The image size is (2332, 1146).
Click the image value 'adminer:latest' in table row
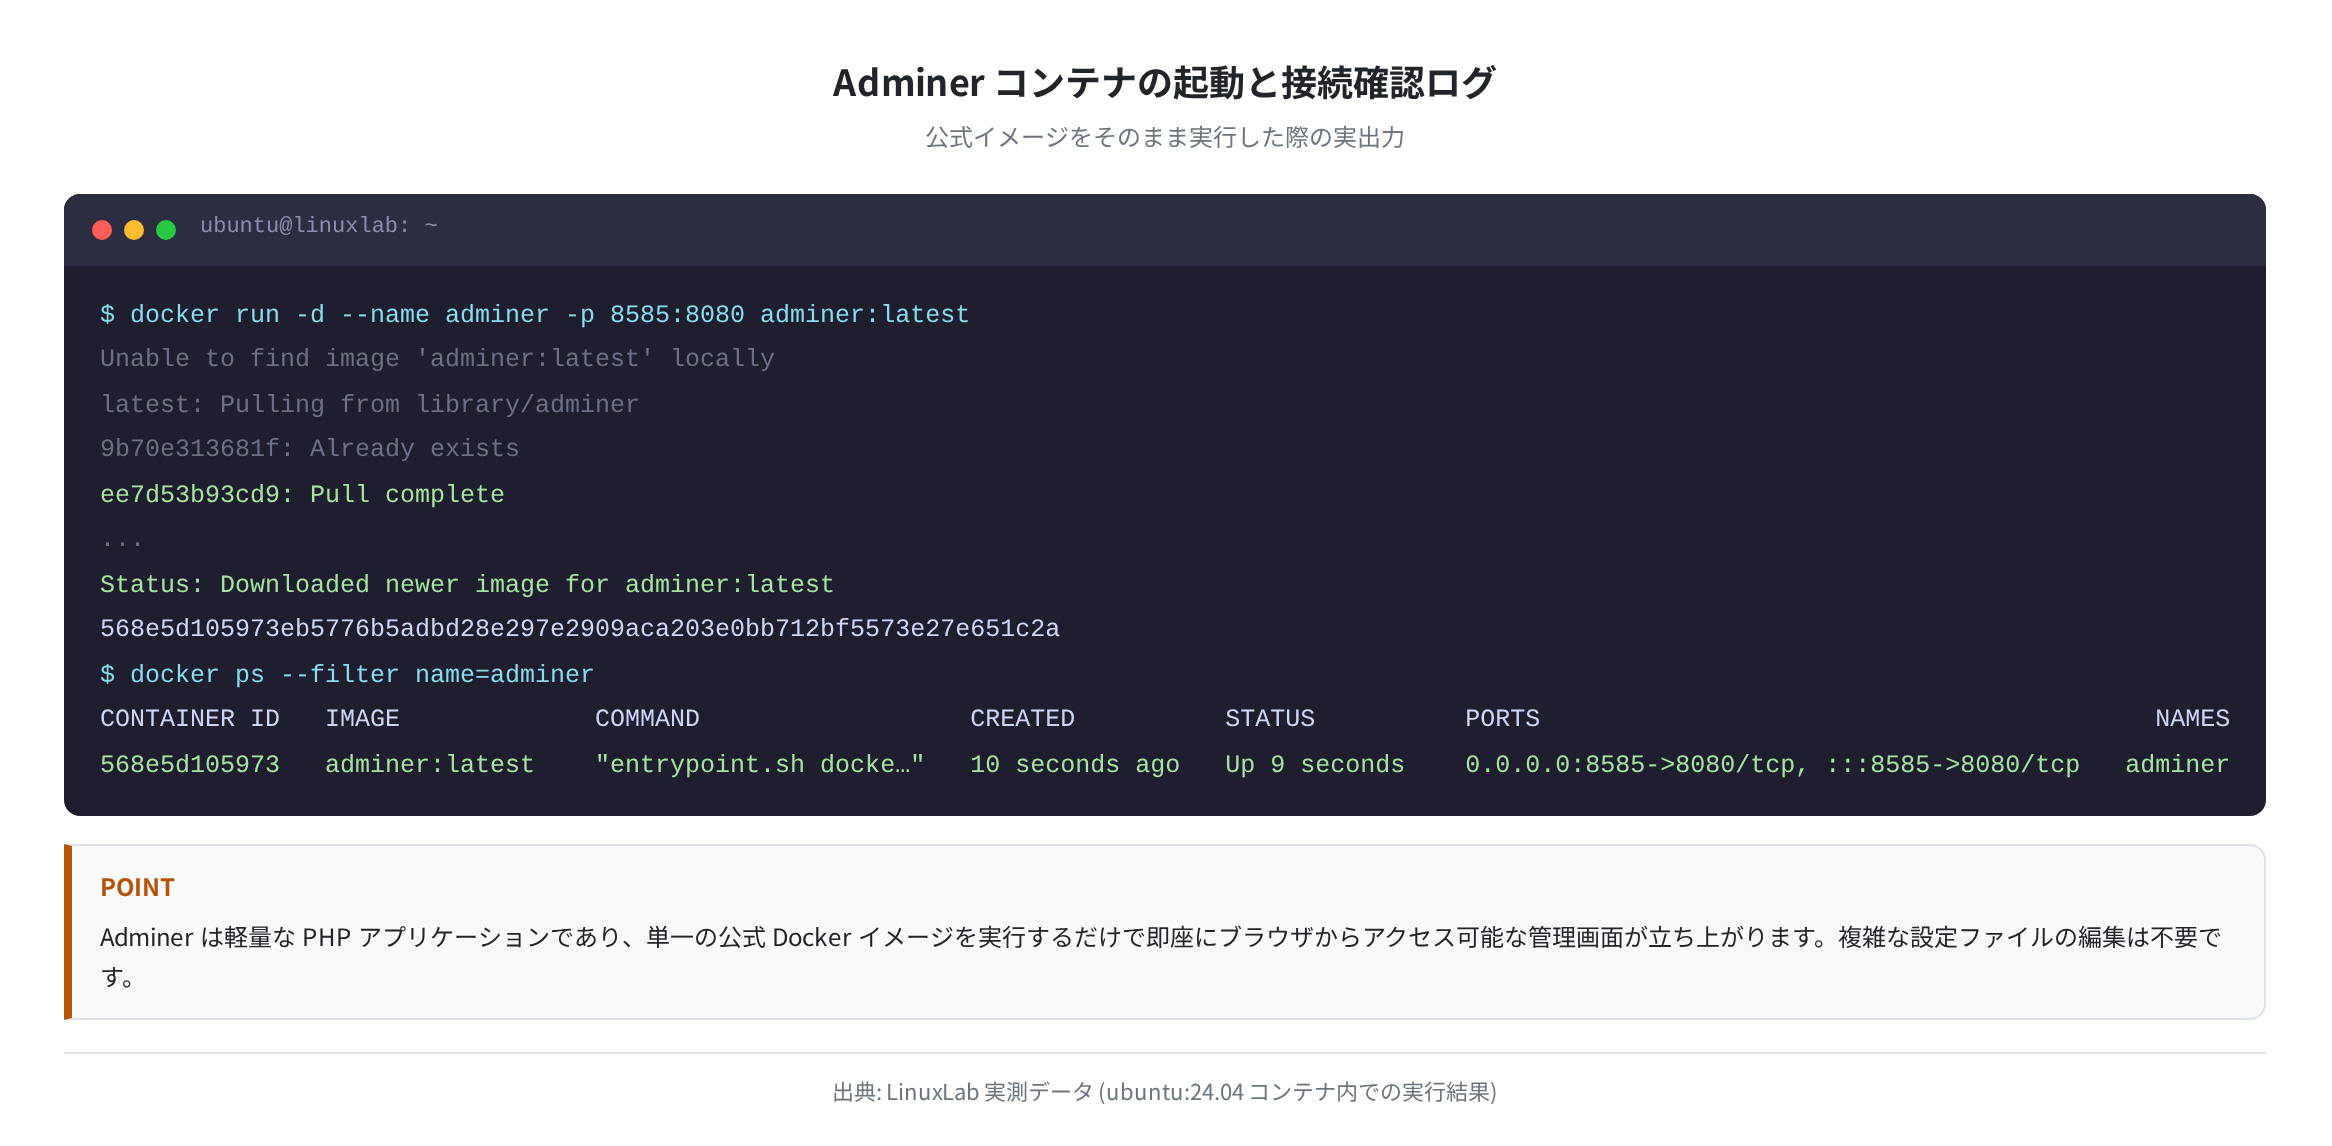click(430, 764)
